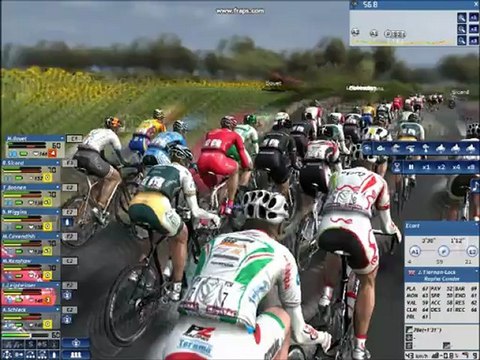480x360 pixels.
Task: Select the M.Bouet rider header
Action: point(35,138)
